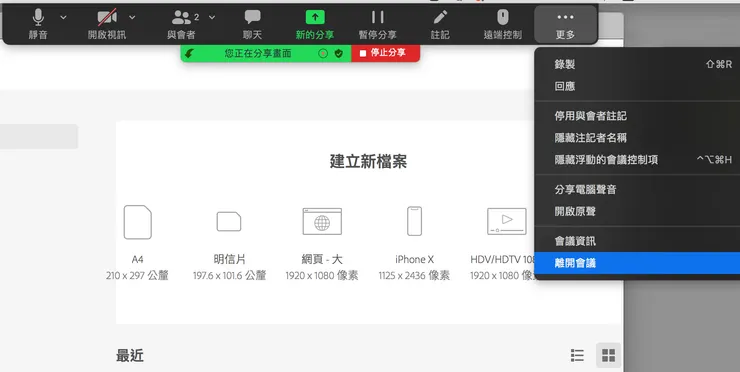The height and width of the screenshot is (372, 740).
Task: Click the 最近 section heading
Action: click(130, 355)
